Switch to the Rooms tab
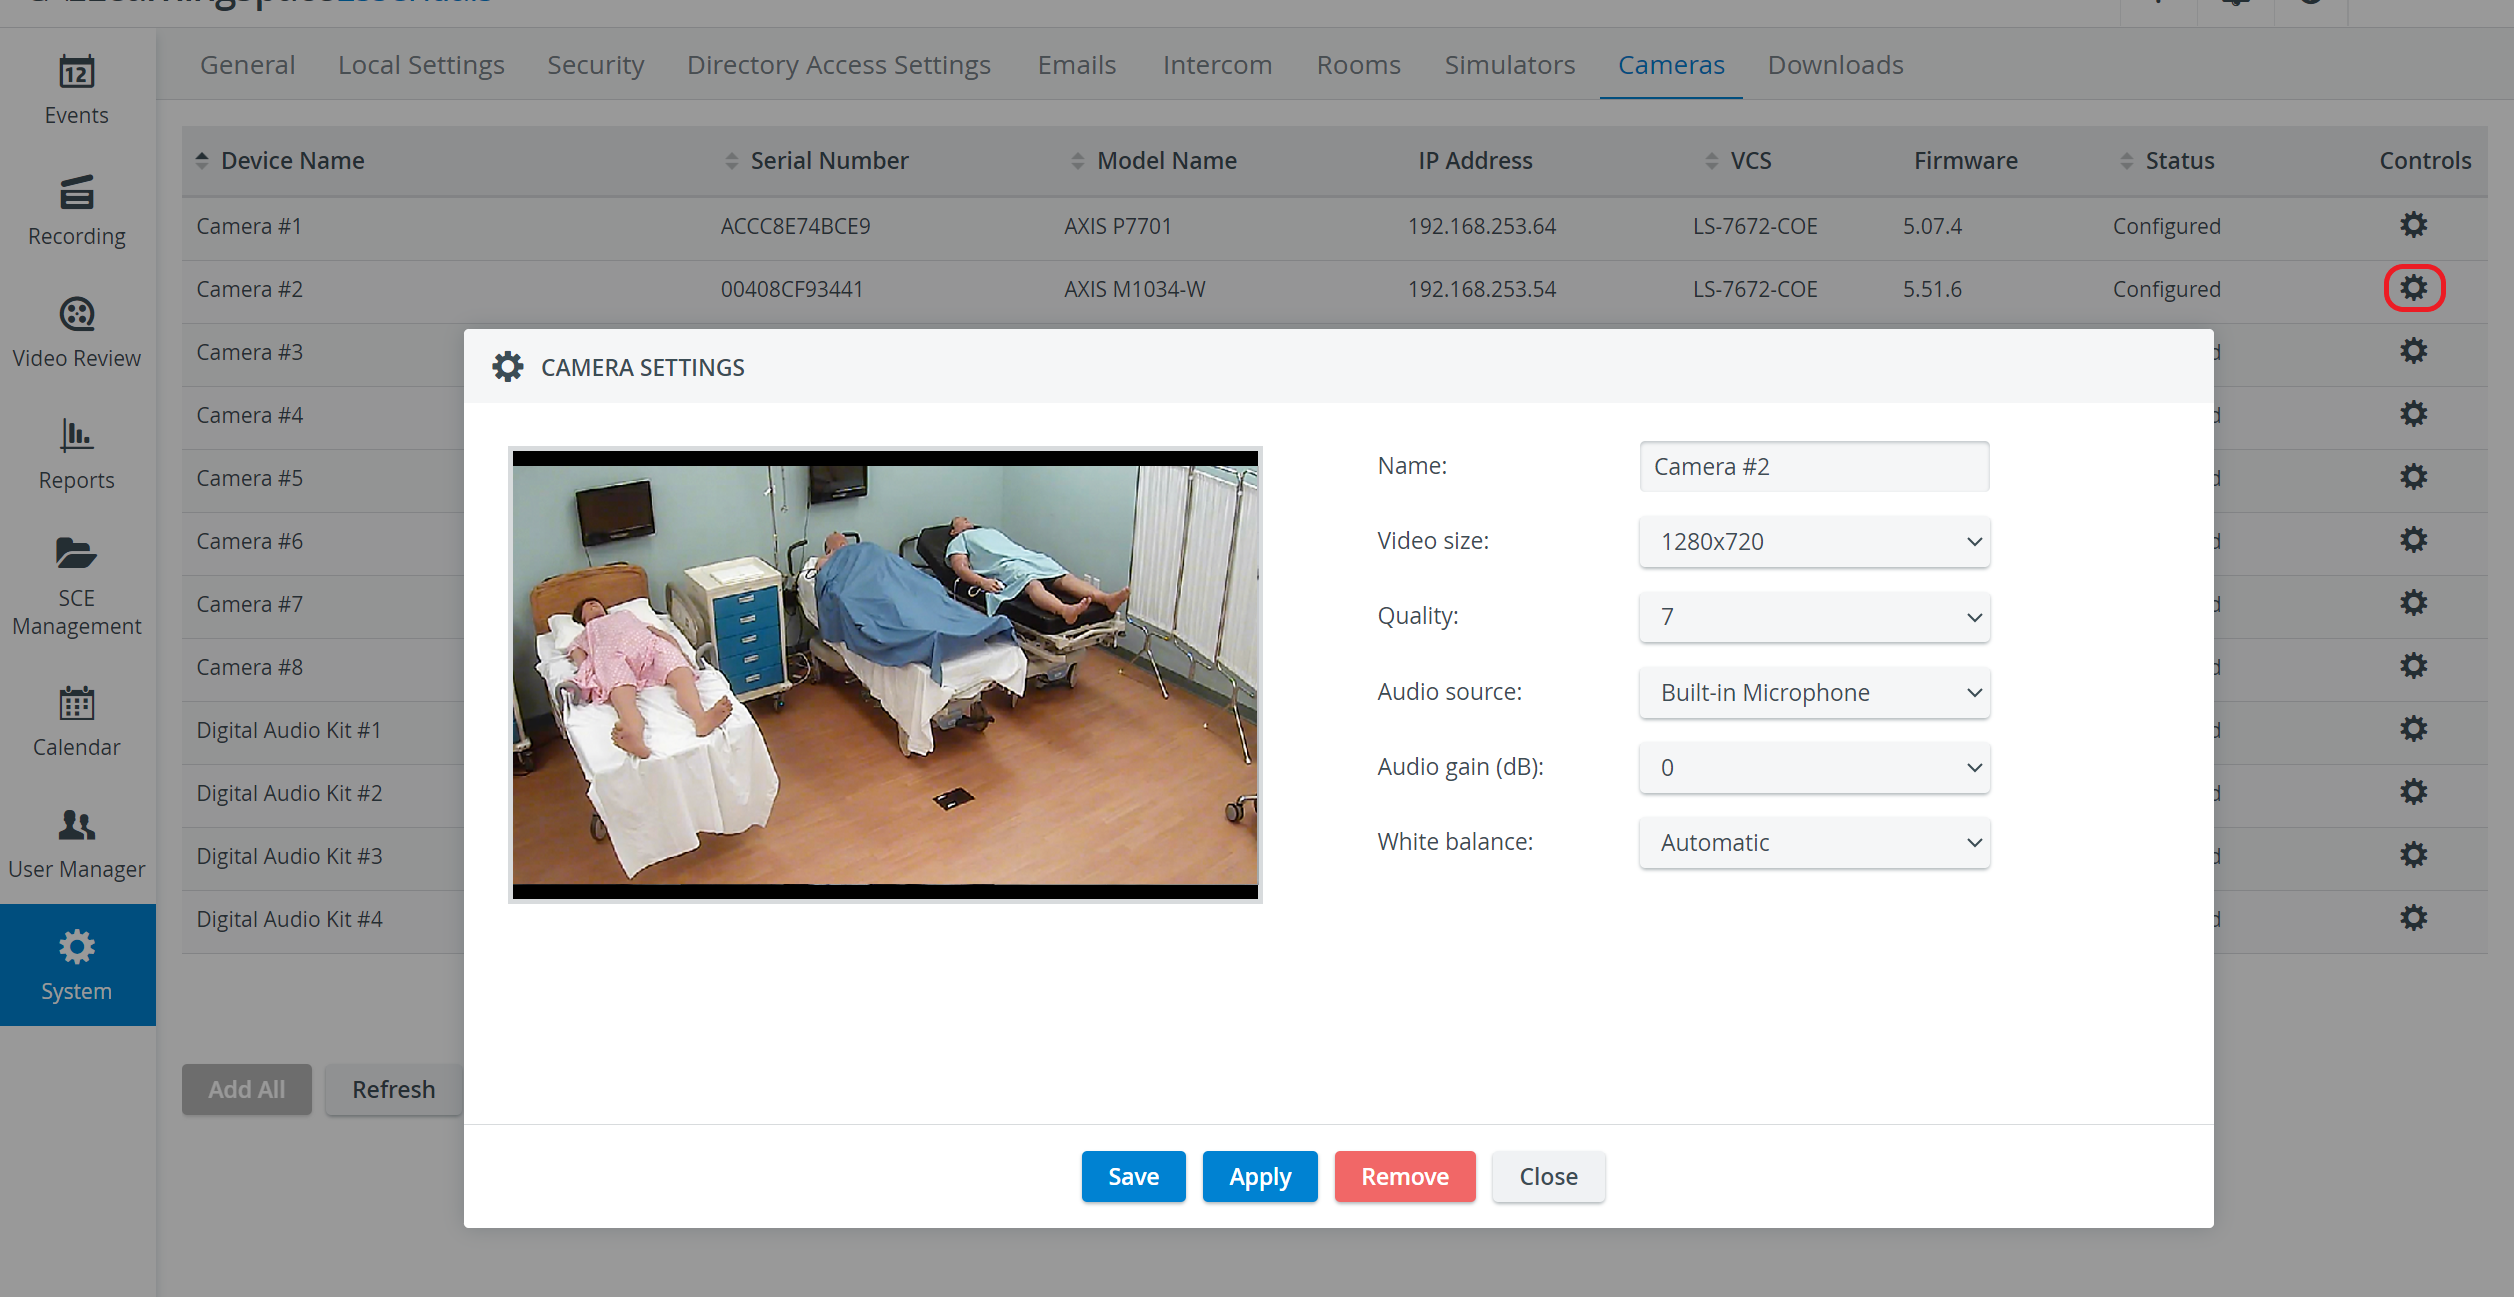The height and width of the screenshot is (1297, 2514). click(x=1358, y=65)
